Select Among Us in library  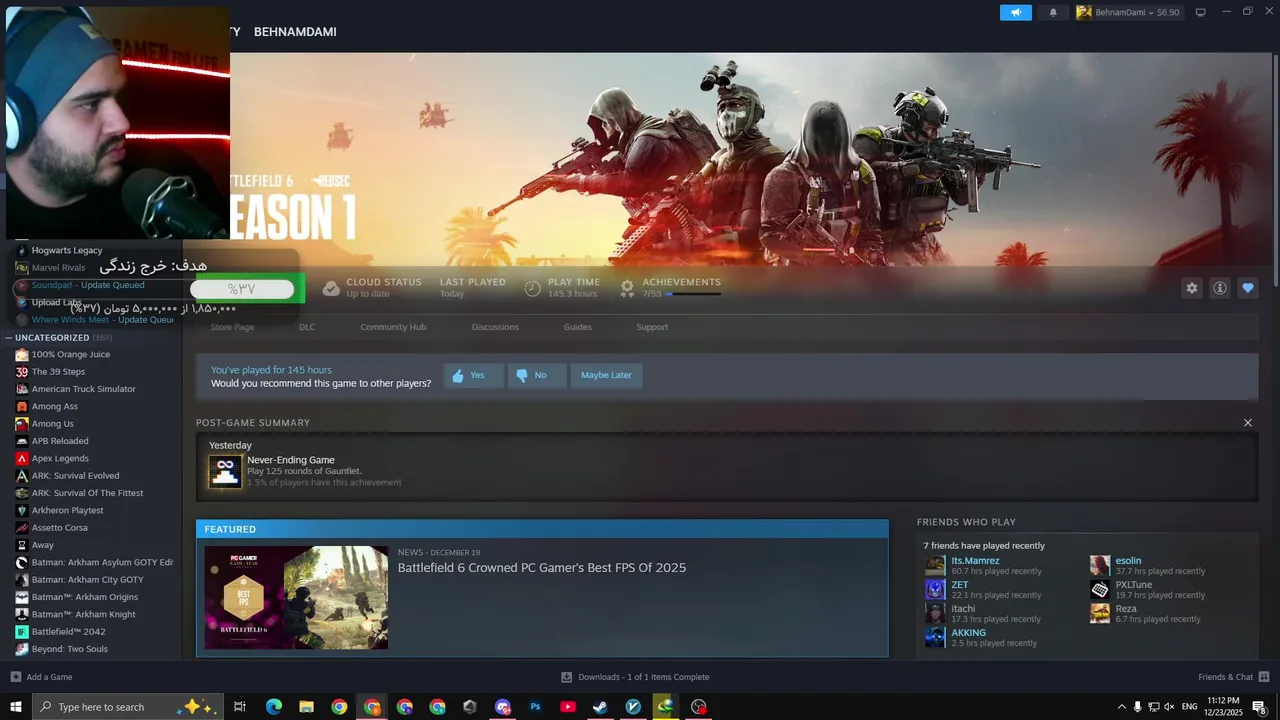53,424
